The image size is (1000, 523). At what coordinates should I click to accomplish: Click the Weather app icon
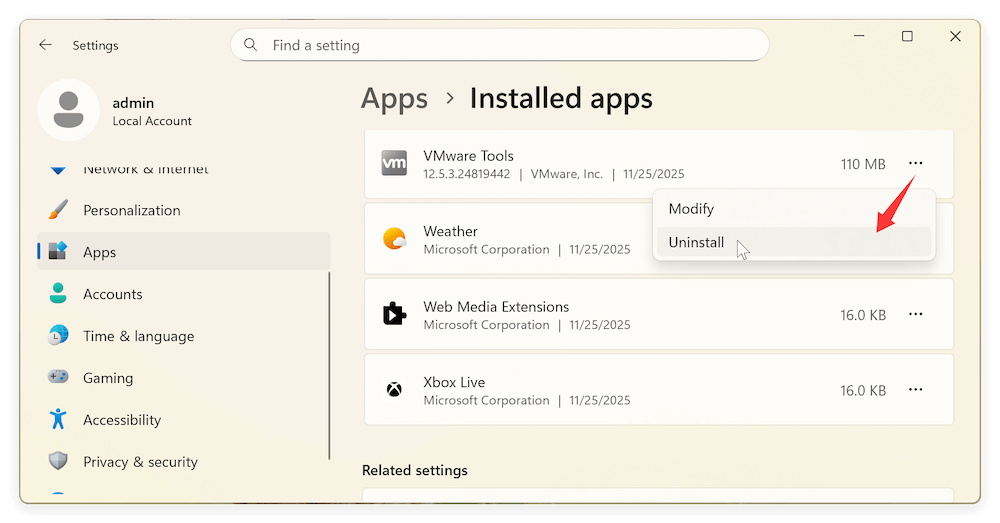[x=394, y=239]
